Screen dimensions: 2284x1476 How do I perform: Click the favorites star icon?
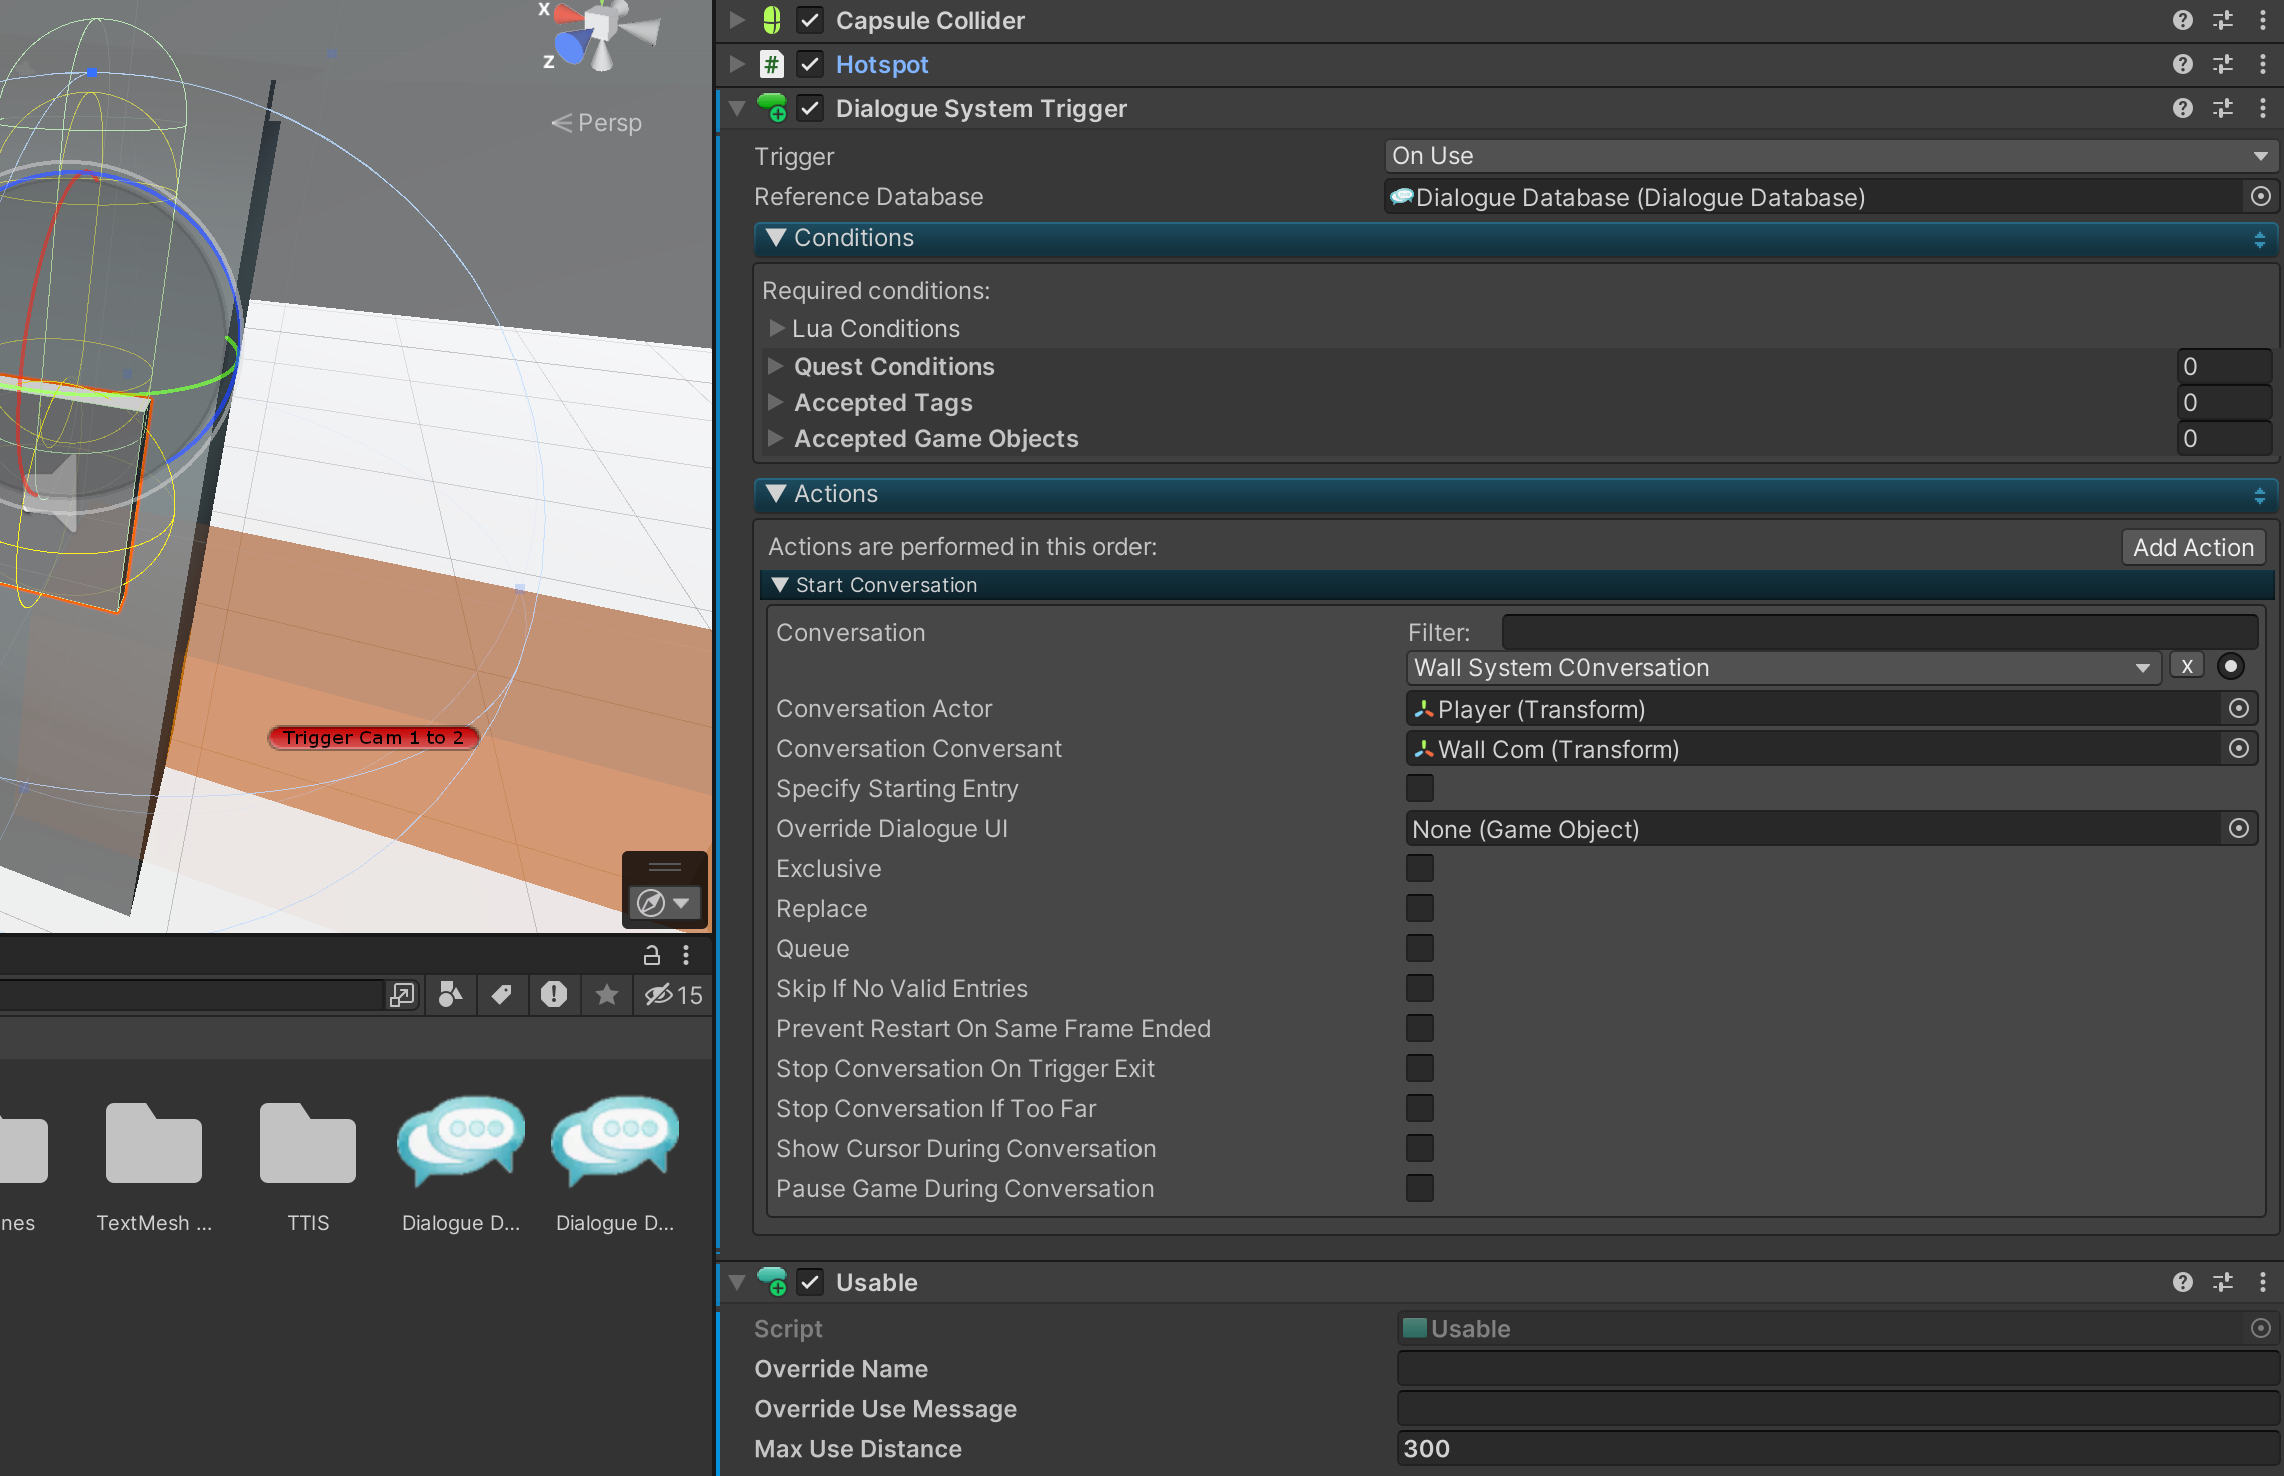coord(606,994)
